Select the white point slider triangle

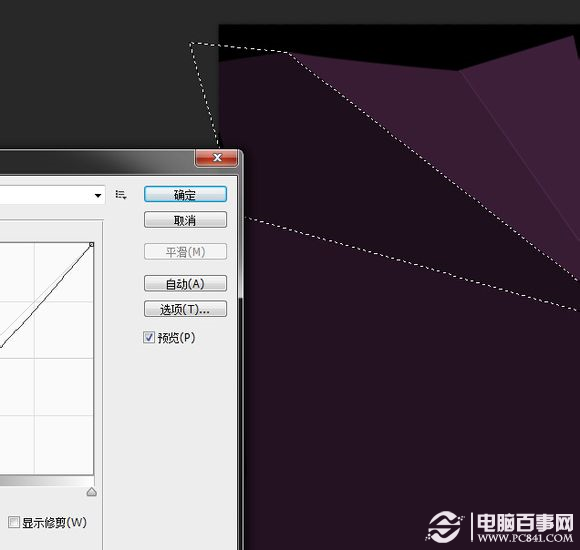click(x=91, y=492)
